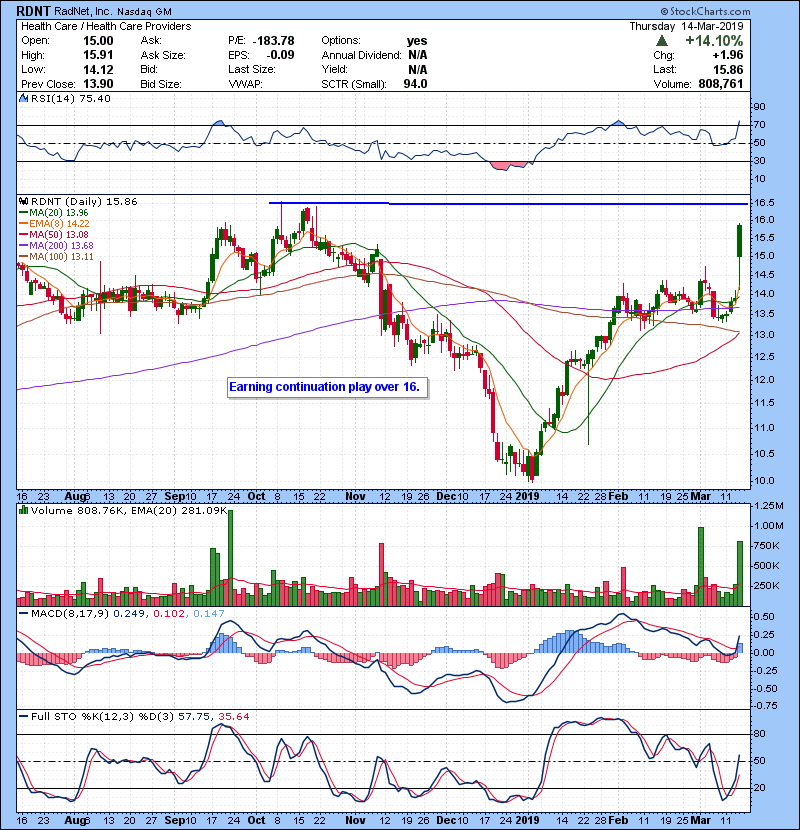Click the Nasdaq GM exchange label

144,12
